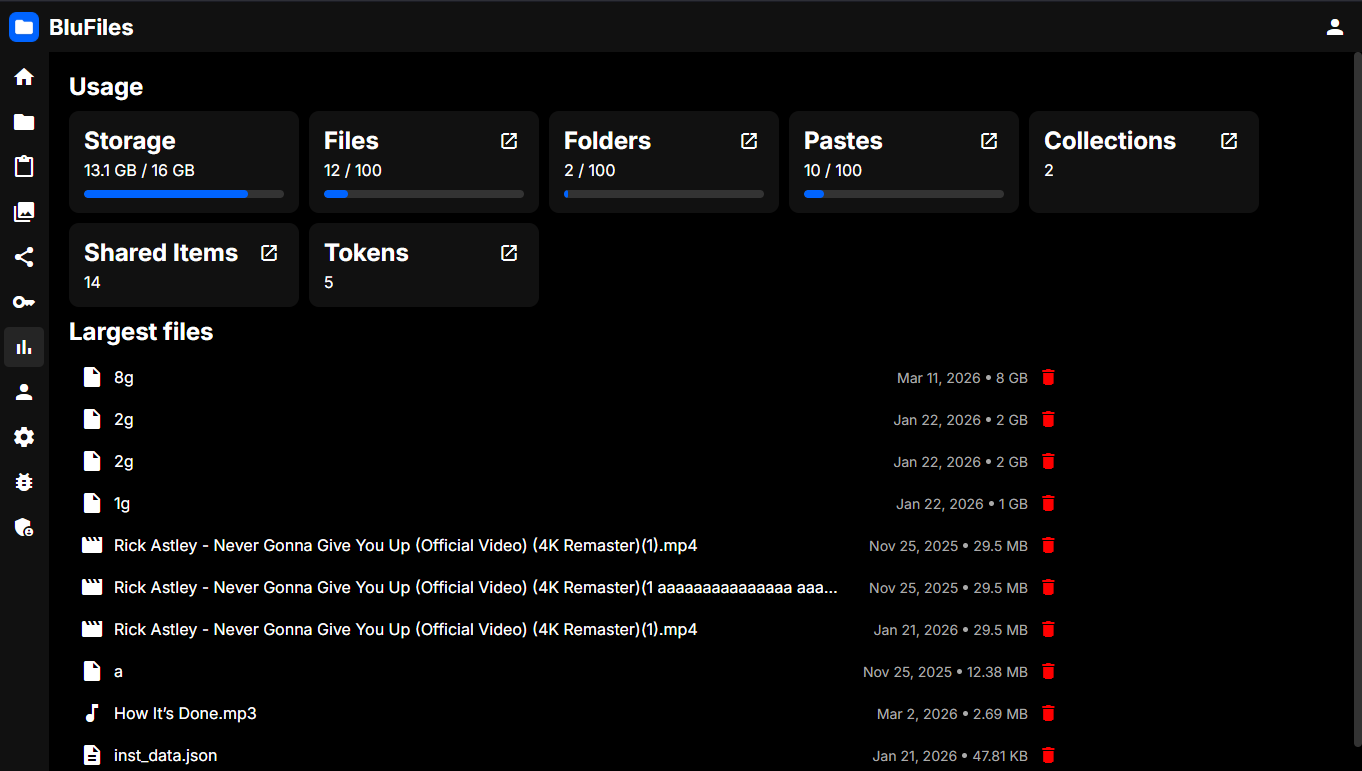1362x771 pixels.
Task: Open the bug report icon in sidebar
Action: [24, 482]
